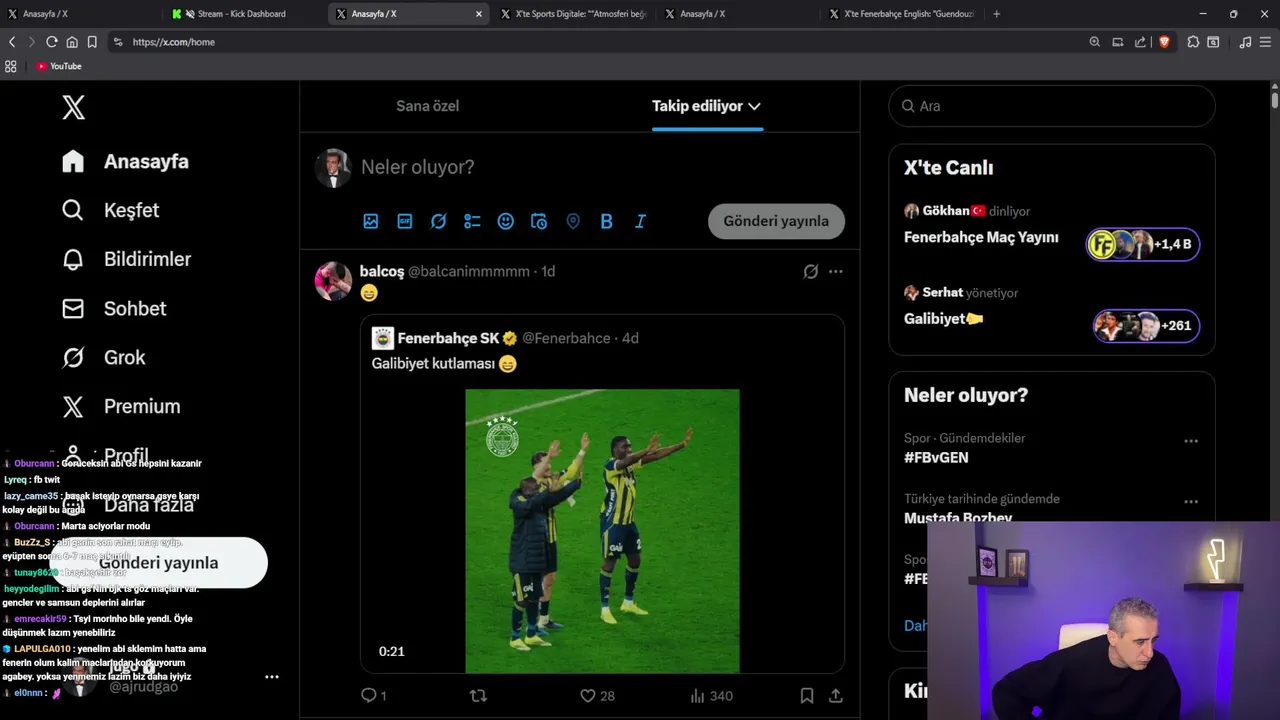Open listeners badge showing +261
The width and height of the screenshot is (1280, 720).
pos(1146,325)
